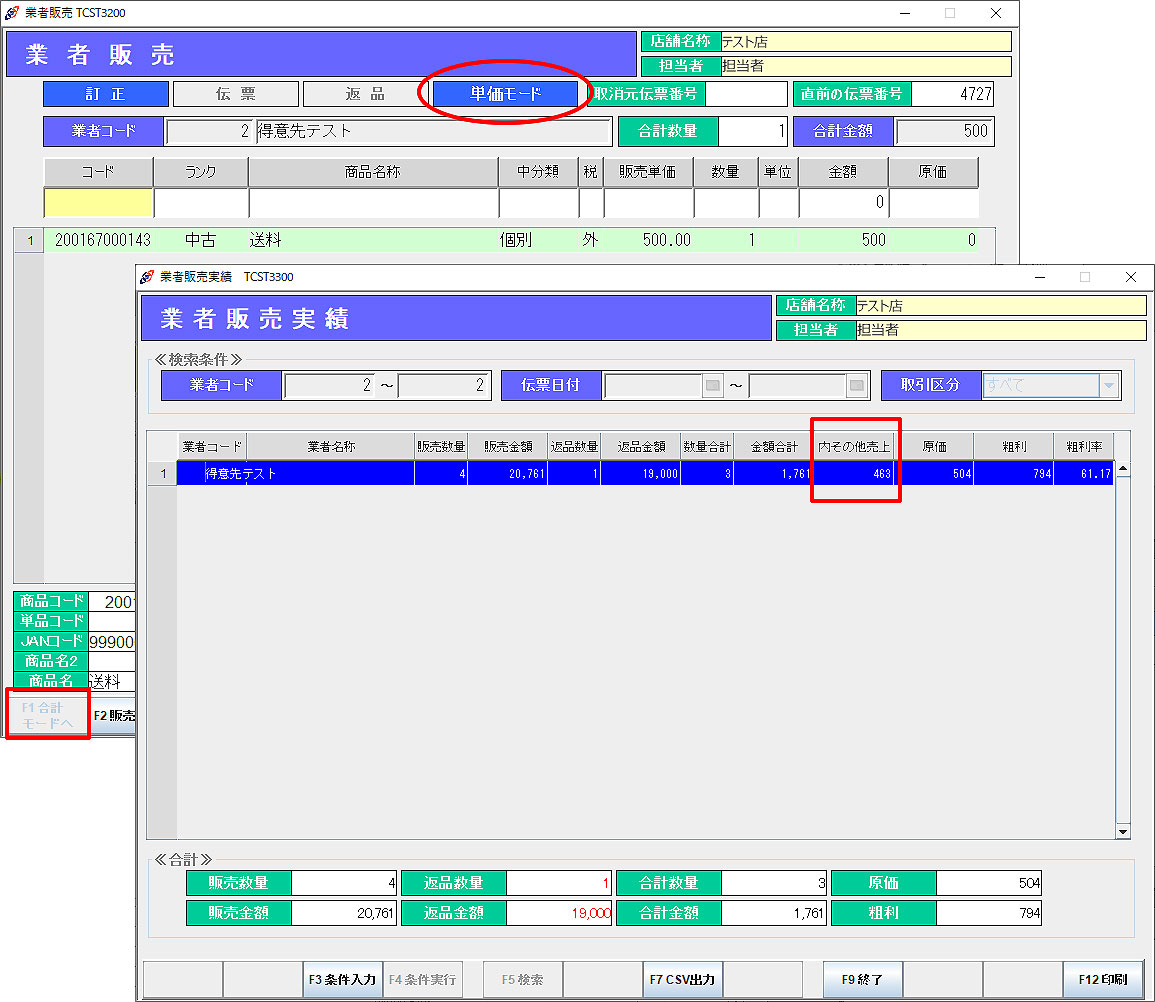Image resolution: width=1155 pixels, height=1002 pixels.
Task: Click the yellow コード input field
Action: pyautogui.click(x=98, y=203)
